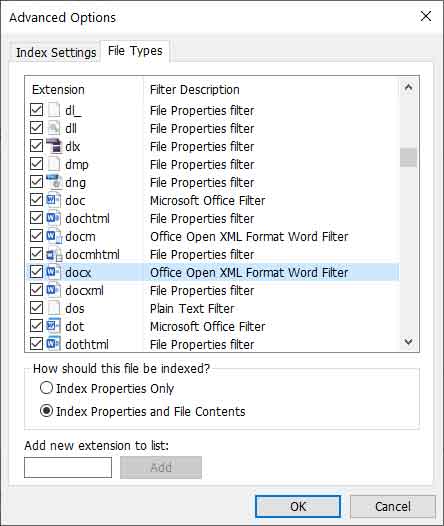
Task: Uncheck the dmp extension checkbox
Action: point(36,164)
